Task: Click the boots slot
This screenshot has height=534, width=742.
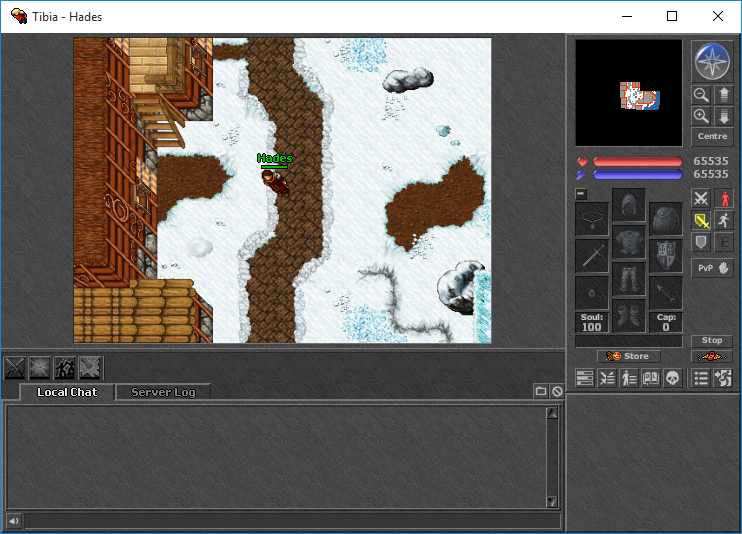Action: 629,316
